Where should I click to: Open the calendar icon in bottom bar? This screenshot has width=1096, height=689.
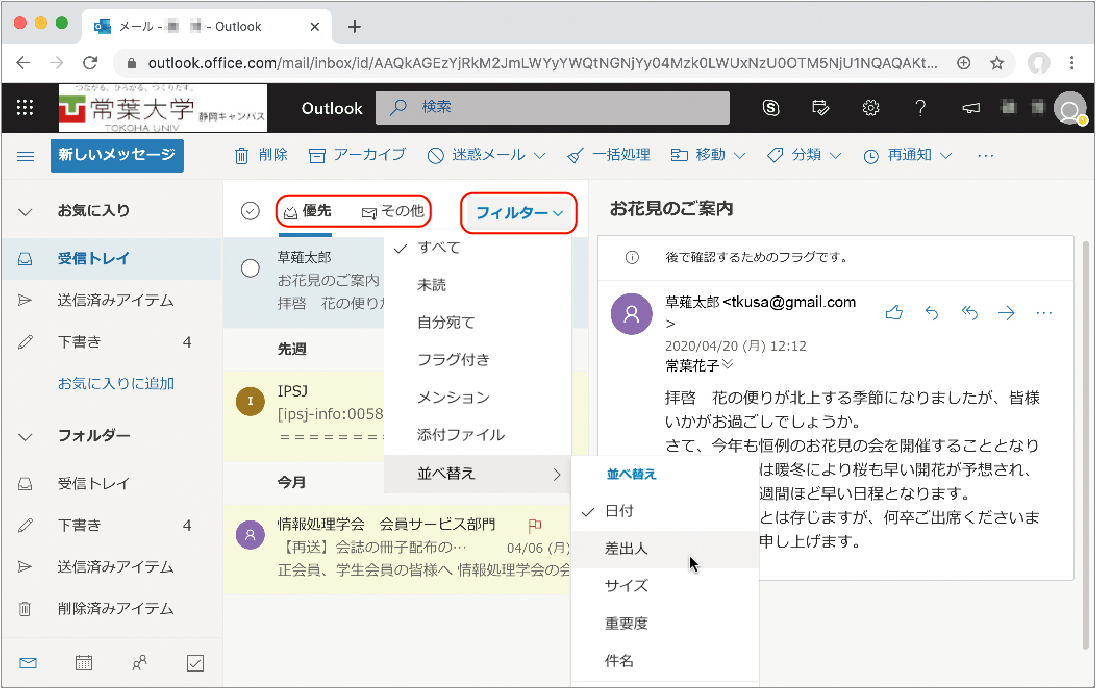click(x=84, y=663)
